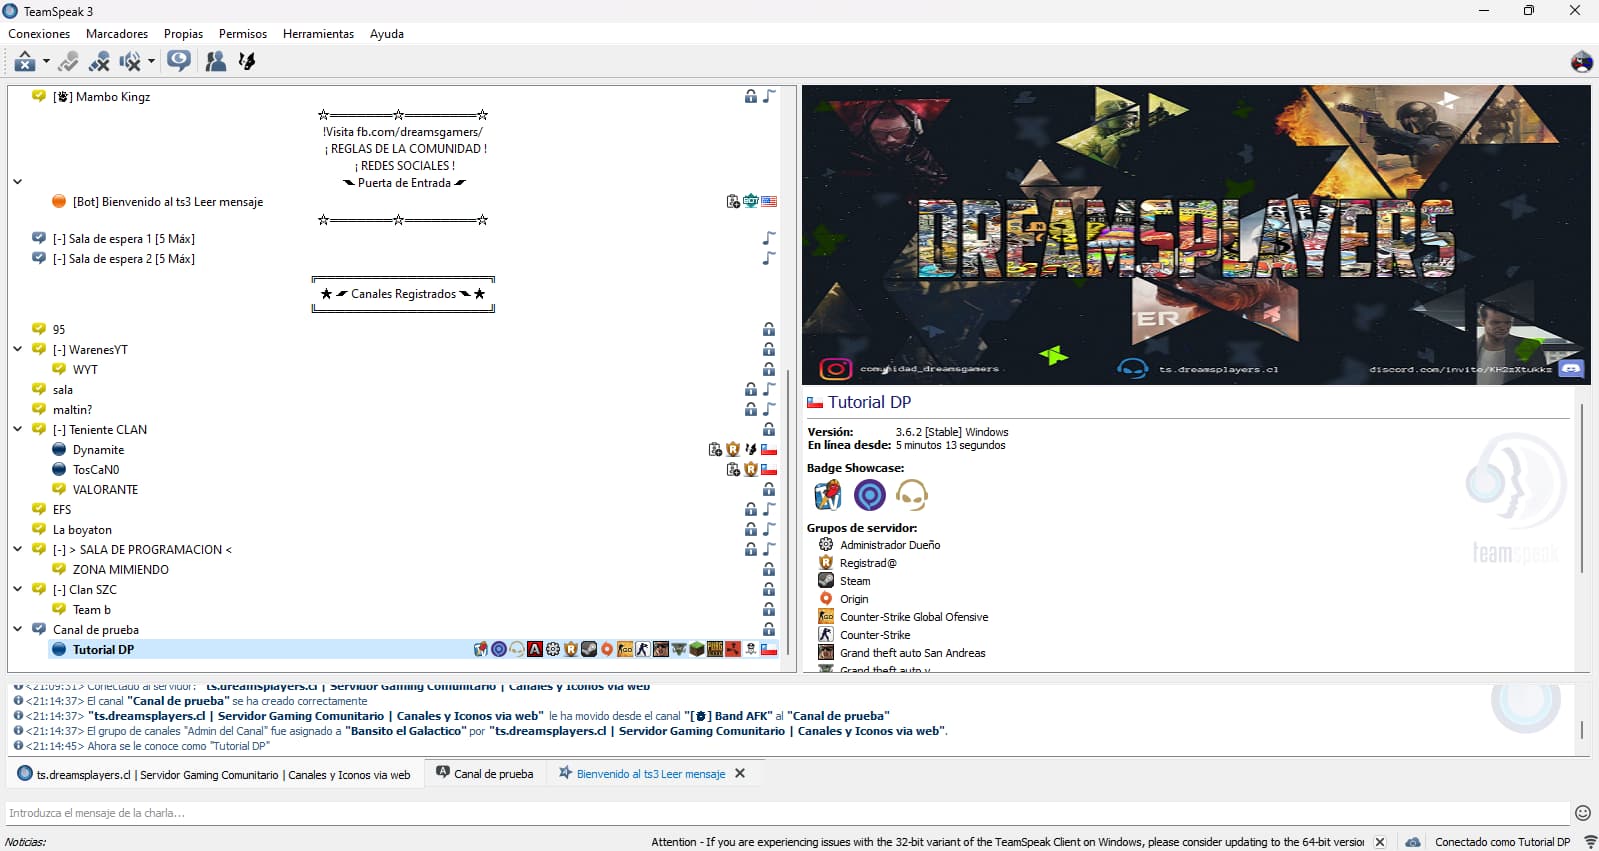Open the Conexiones menu
This screenshot has width=1599, height=851.
39,34
